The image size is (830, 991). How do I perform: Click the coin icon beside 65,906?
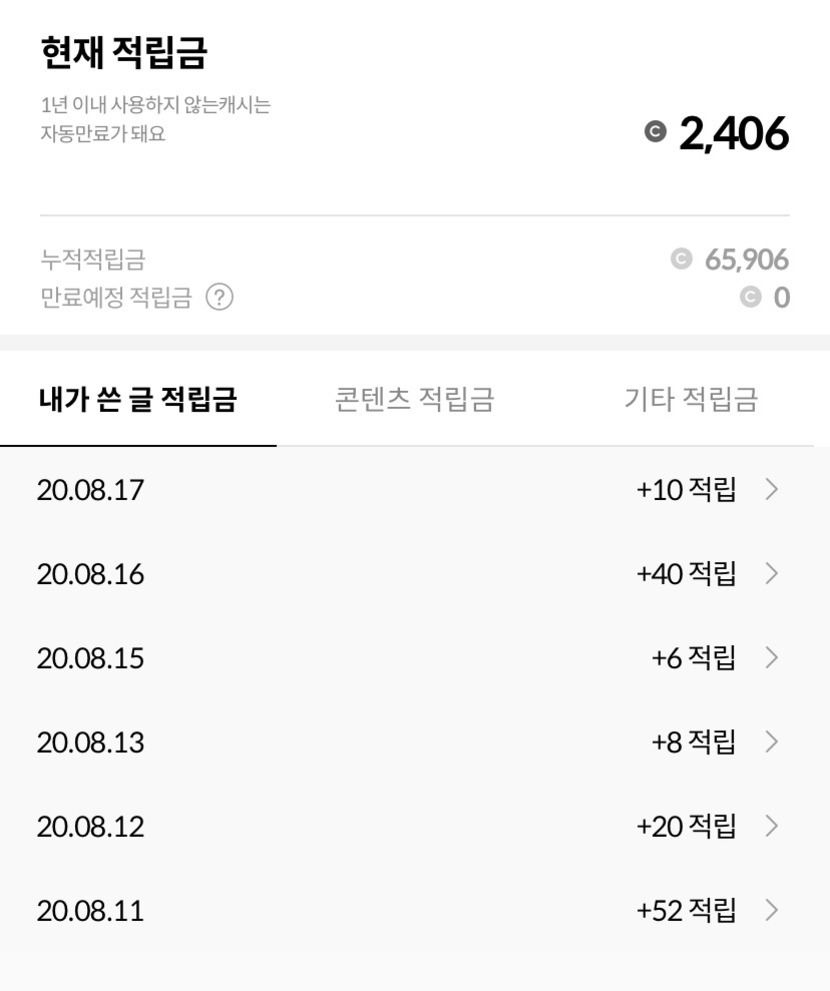pyautogui.click(x=681, y=260)
